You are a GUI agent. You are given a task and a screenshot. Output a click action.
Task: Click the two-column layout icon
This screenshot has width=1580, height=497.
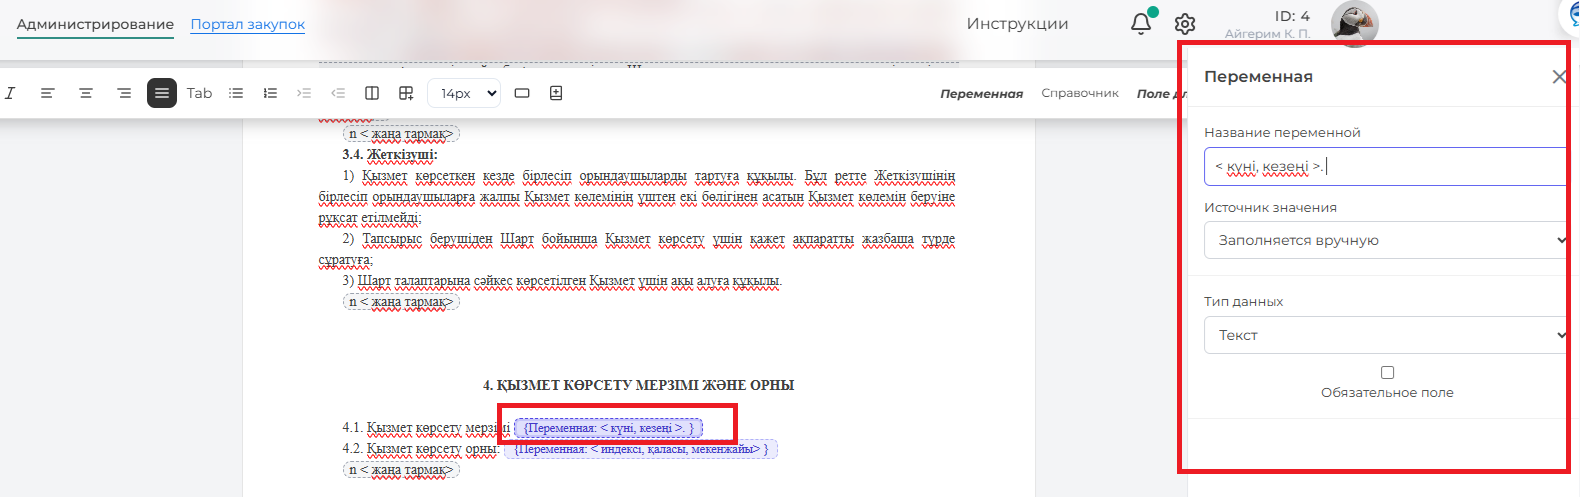[372, 93]
